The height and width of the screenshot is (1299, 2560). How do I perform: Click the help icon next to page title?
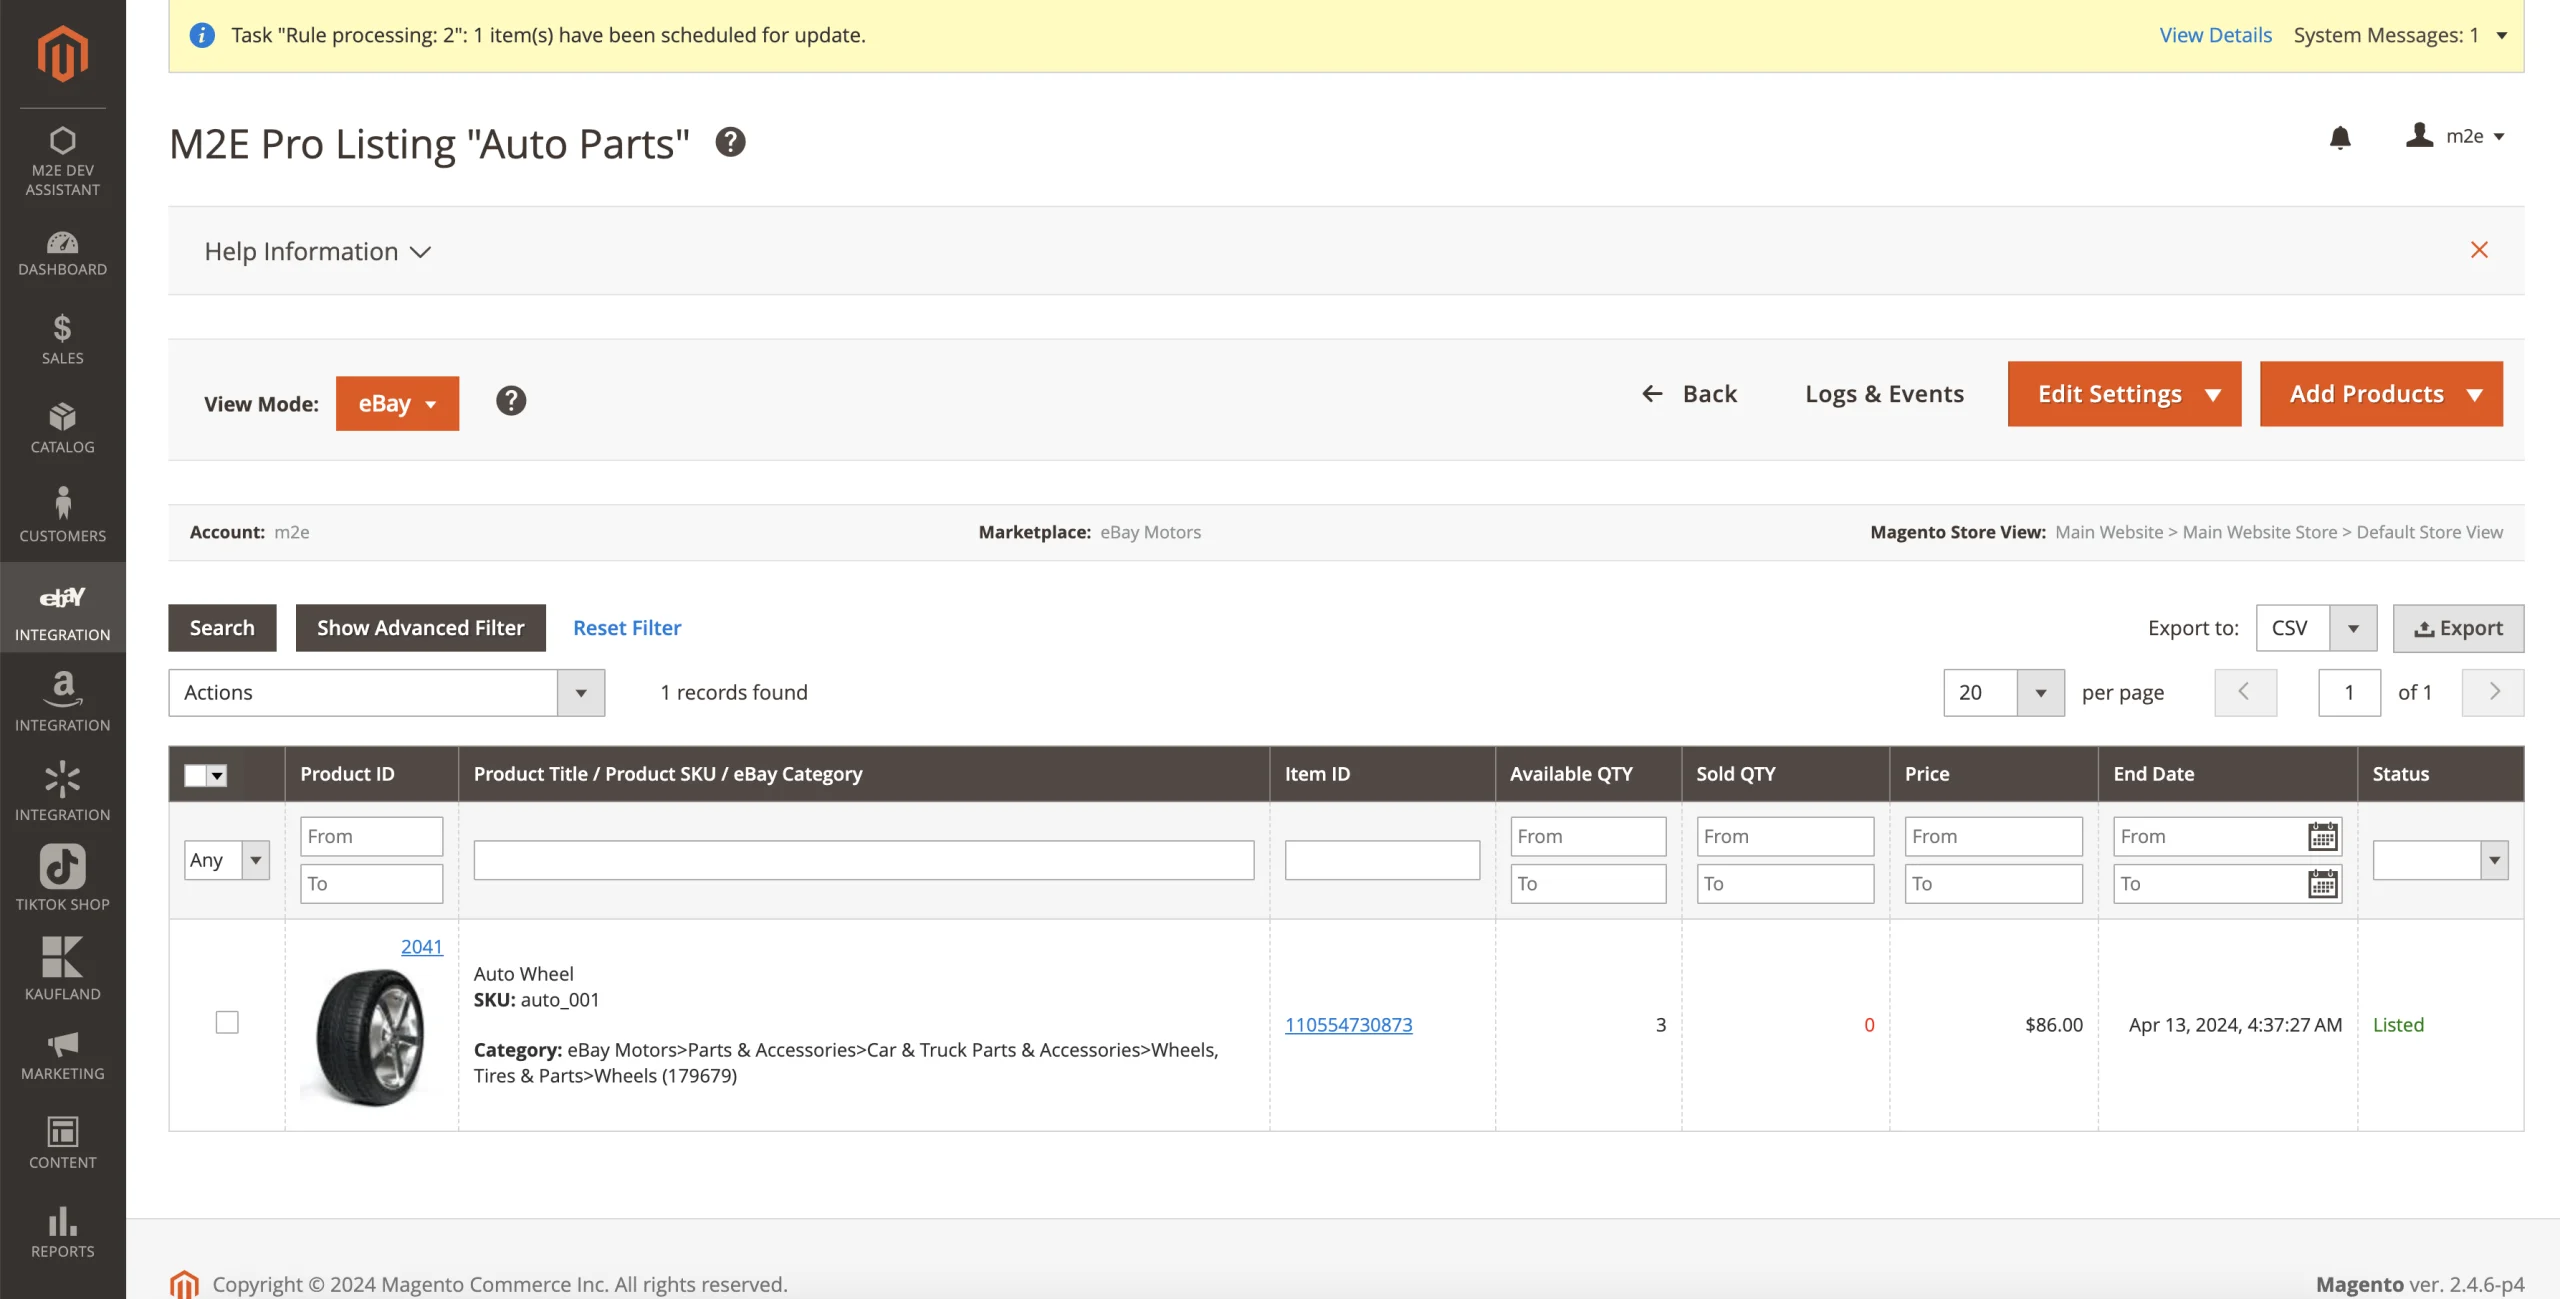pyautogui.click(x=730, y=142)
